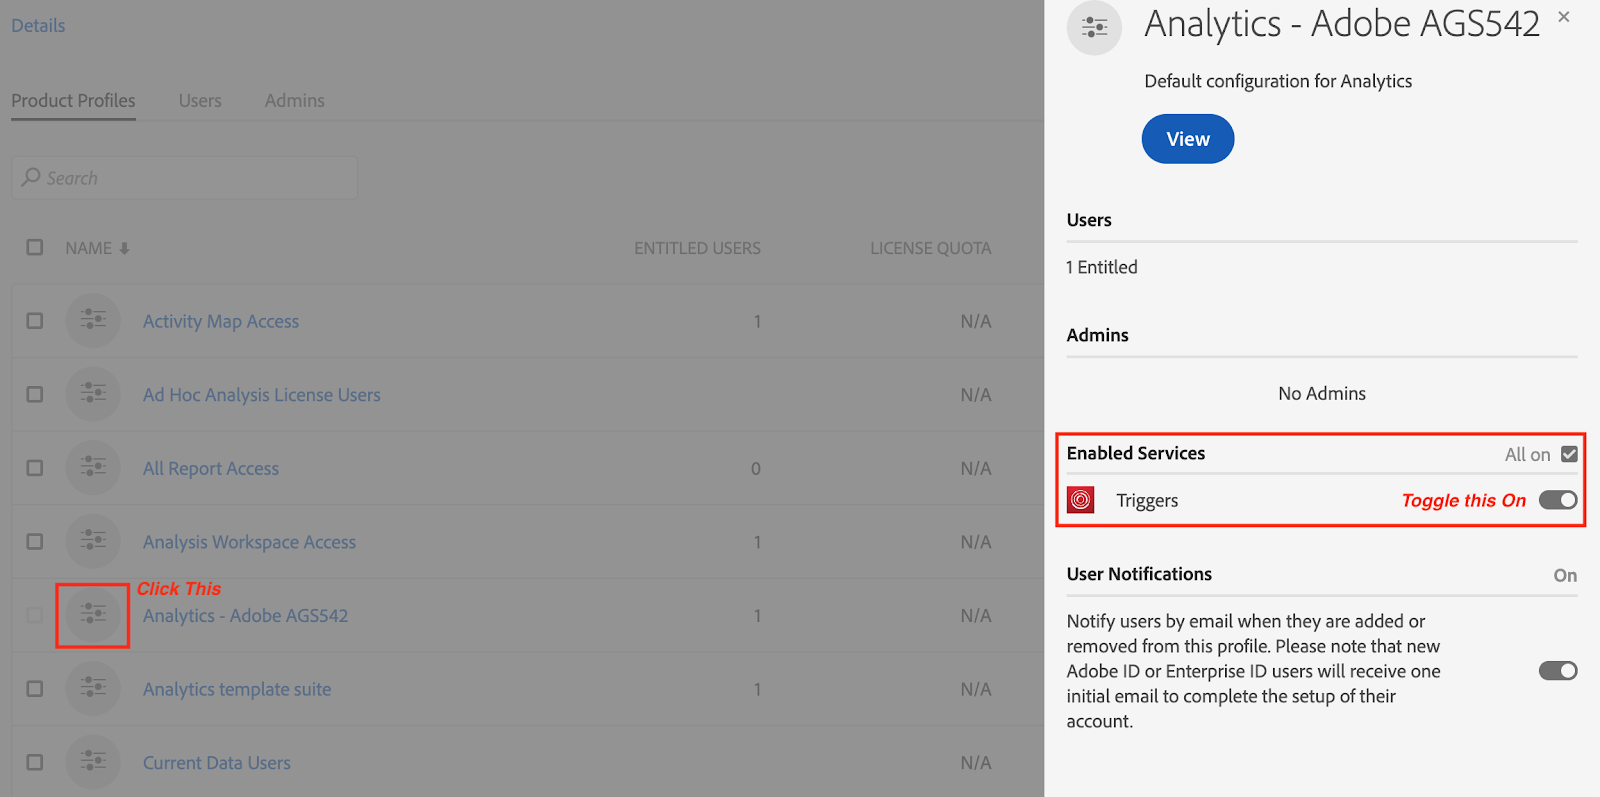Open the Ad Hoc Analysis License Users link

point(262,395)
